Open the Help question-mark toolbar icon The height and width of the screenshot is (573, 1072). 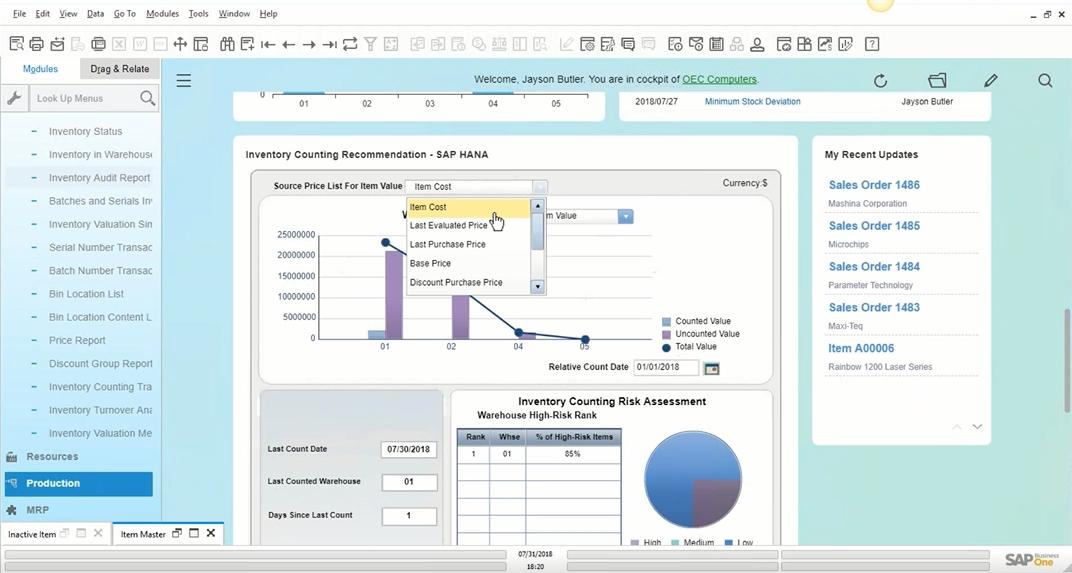click(x=872, y=44)
